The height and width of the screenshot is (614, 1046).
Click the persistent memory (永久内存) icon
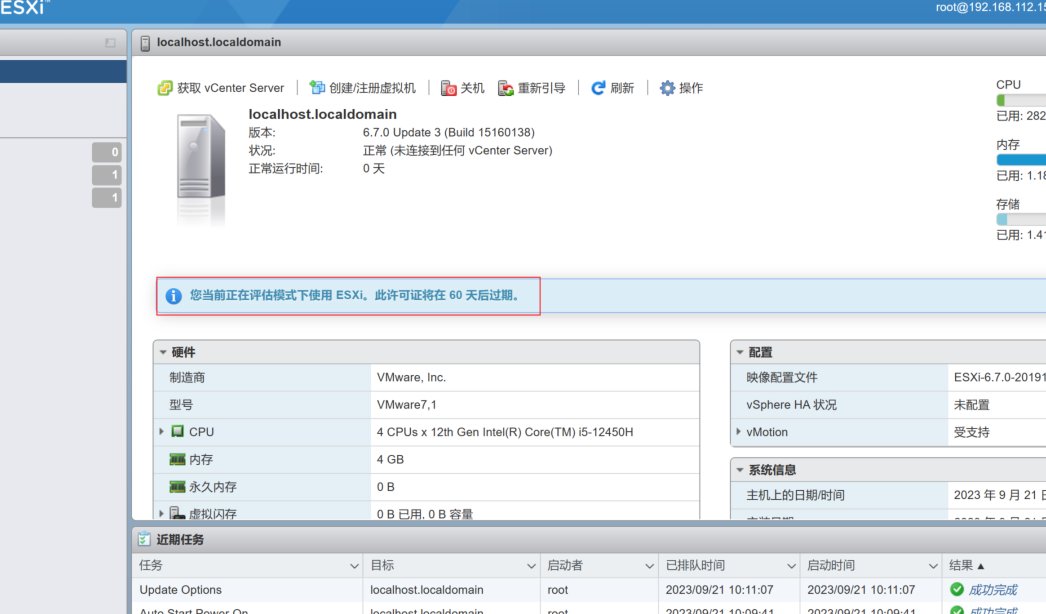coord(177,487)
